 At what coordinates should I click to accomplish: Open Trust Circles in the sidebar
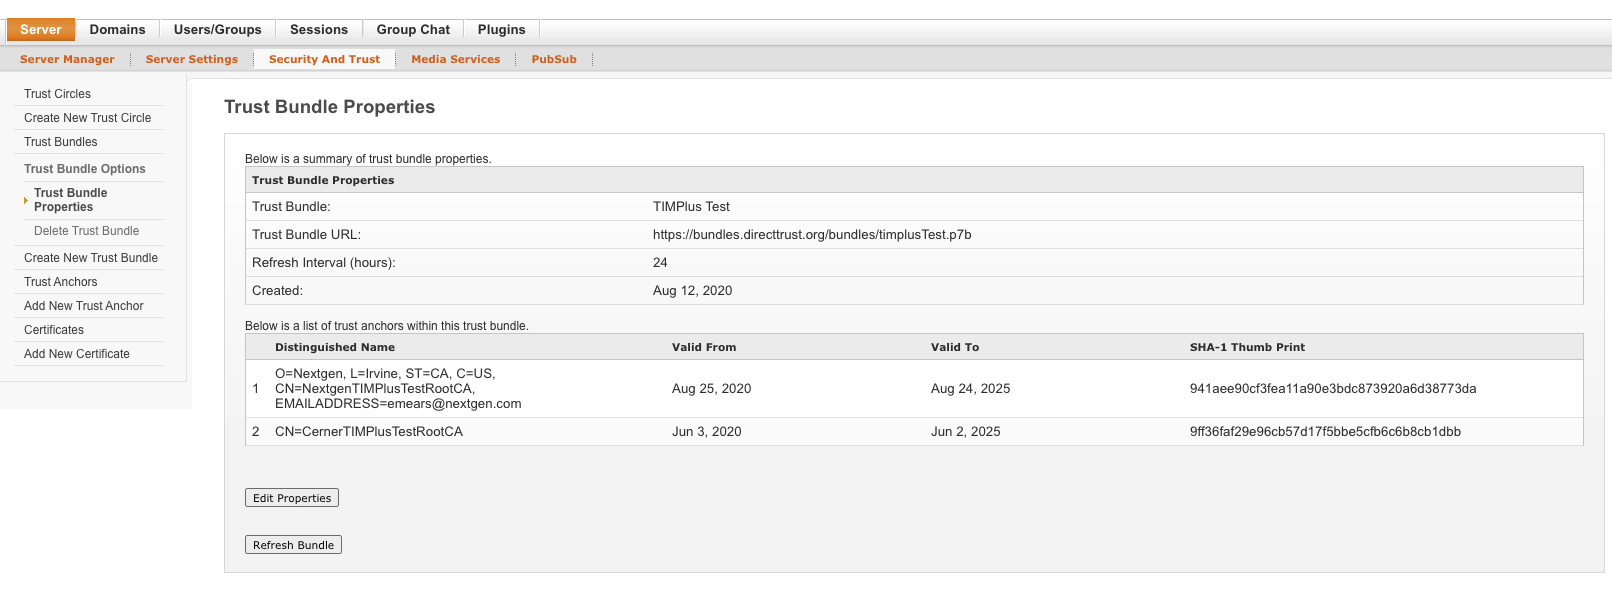click(57, 94)
